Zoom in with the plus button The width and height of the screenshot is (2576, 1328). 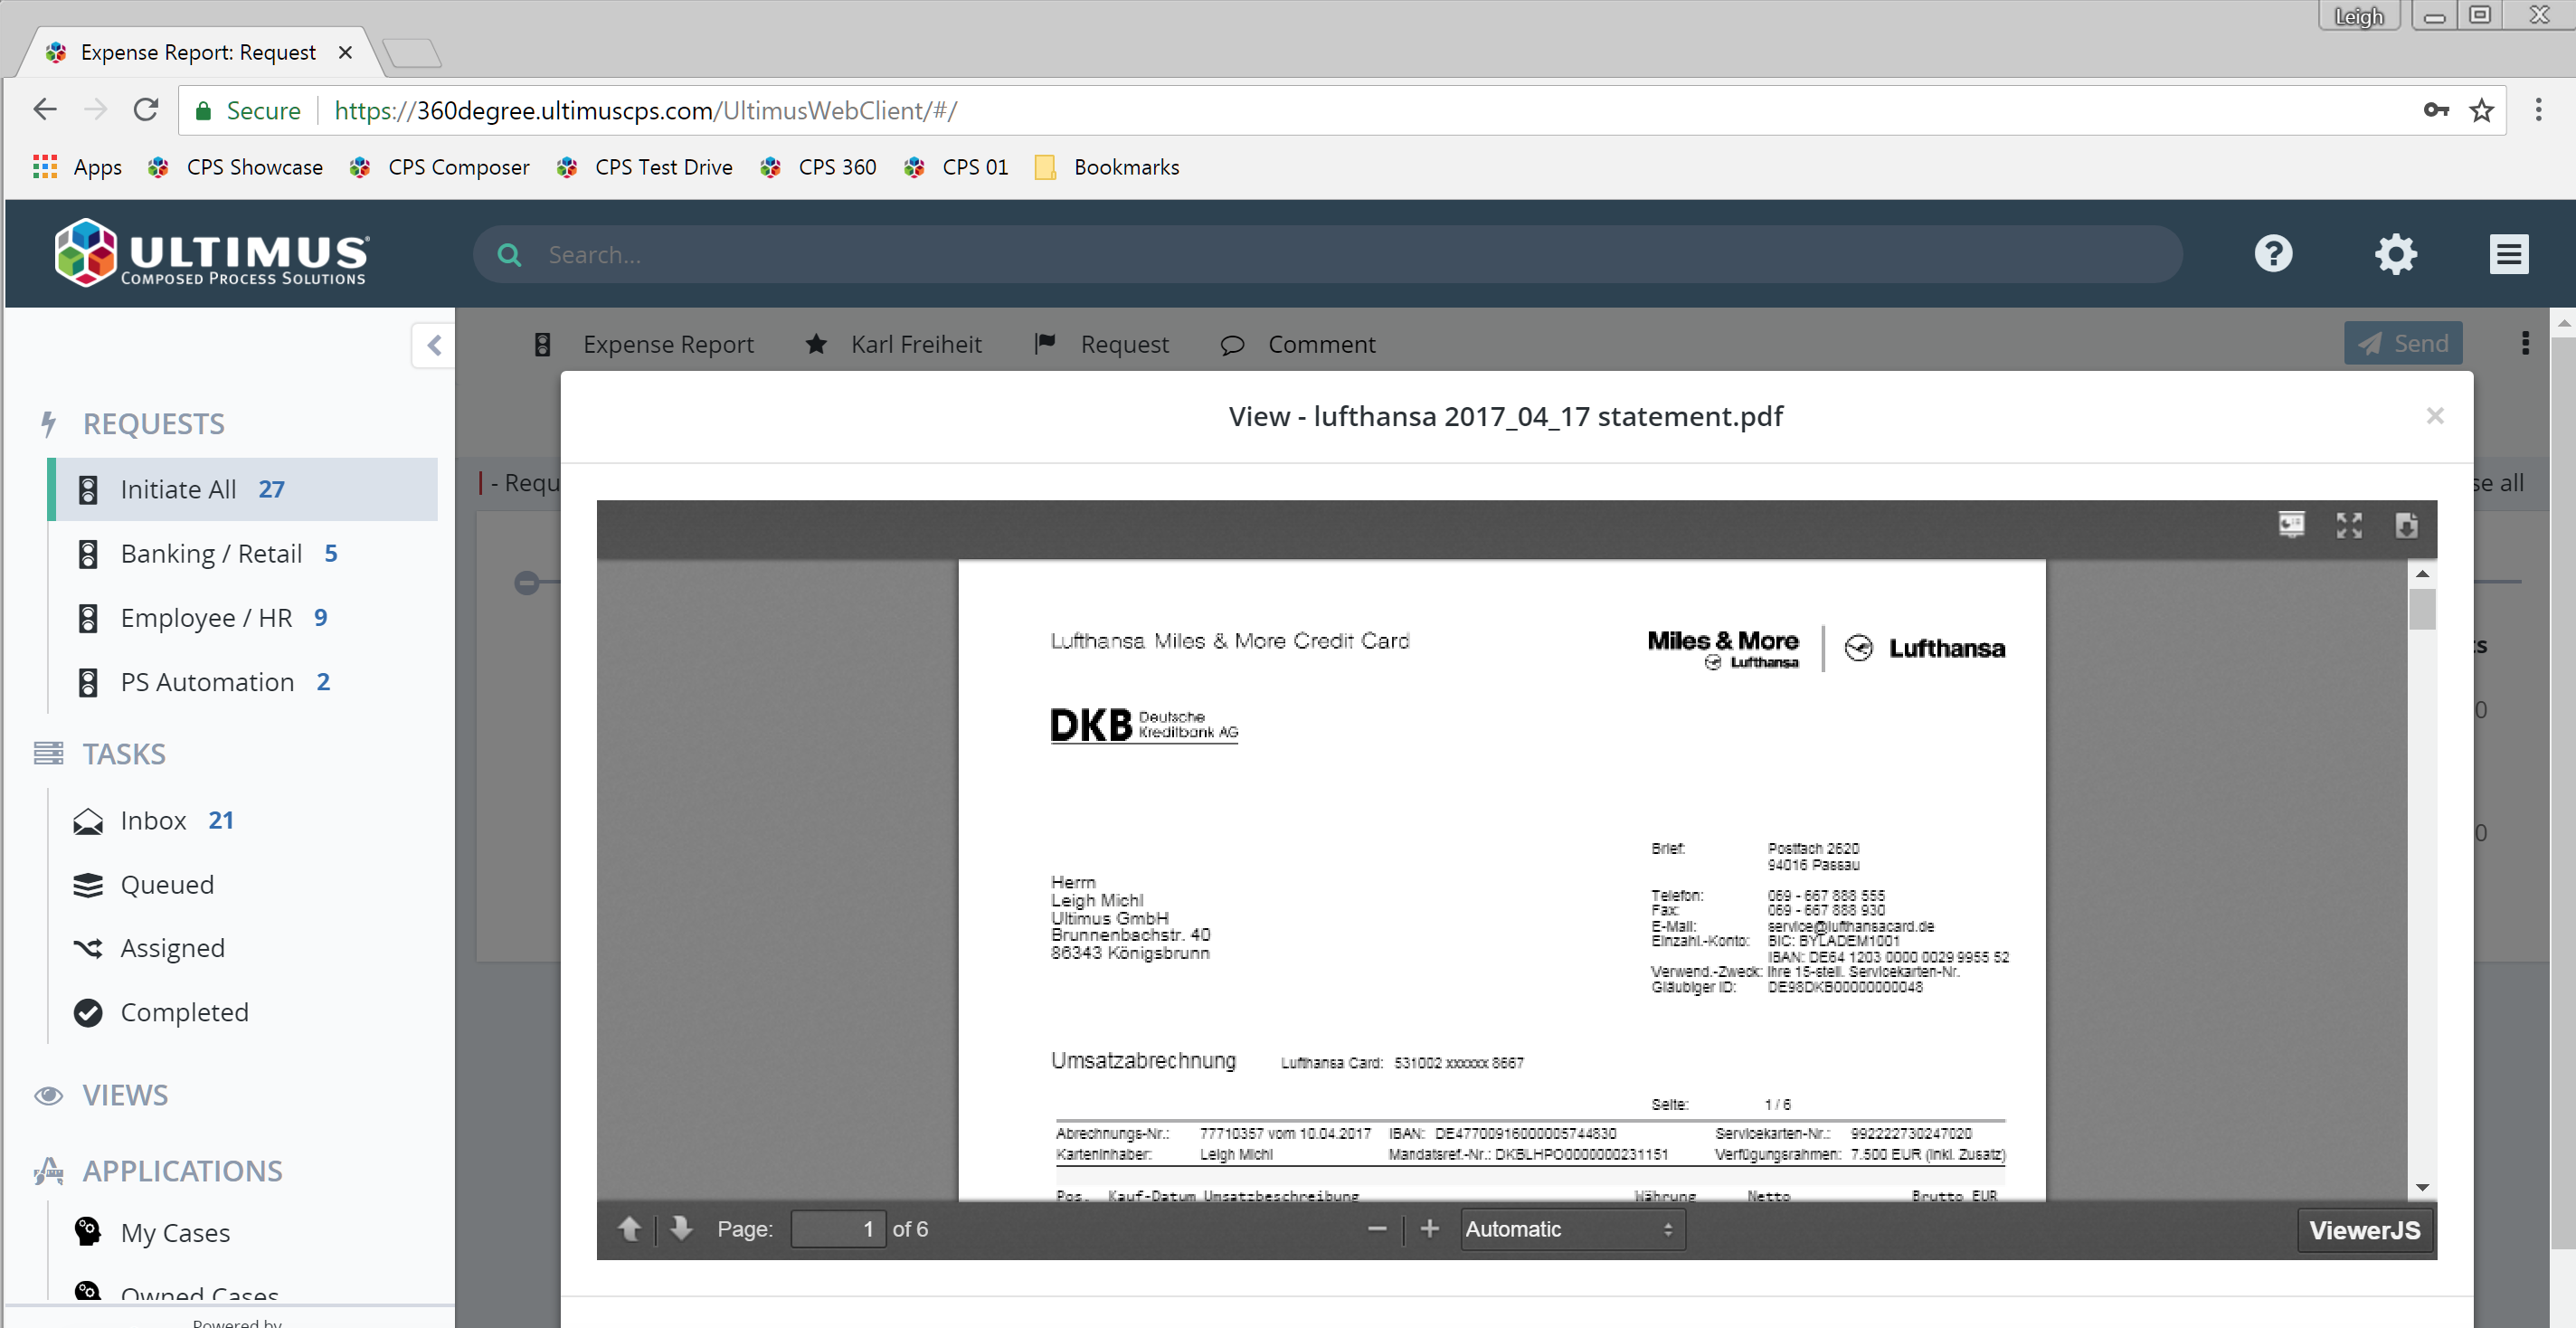pyautogui.click(x=1430, y=1229)
